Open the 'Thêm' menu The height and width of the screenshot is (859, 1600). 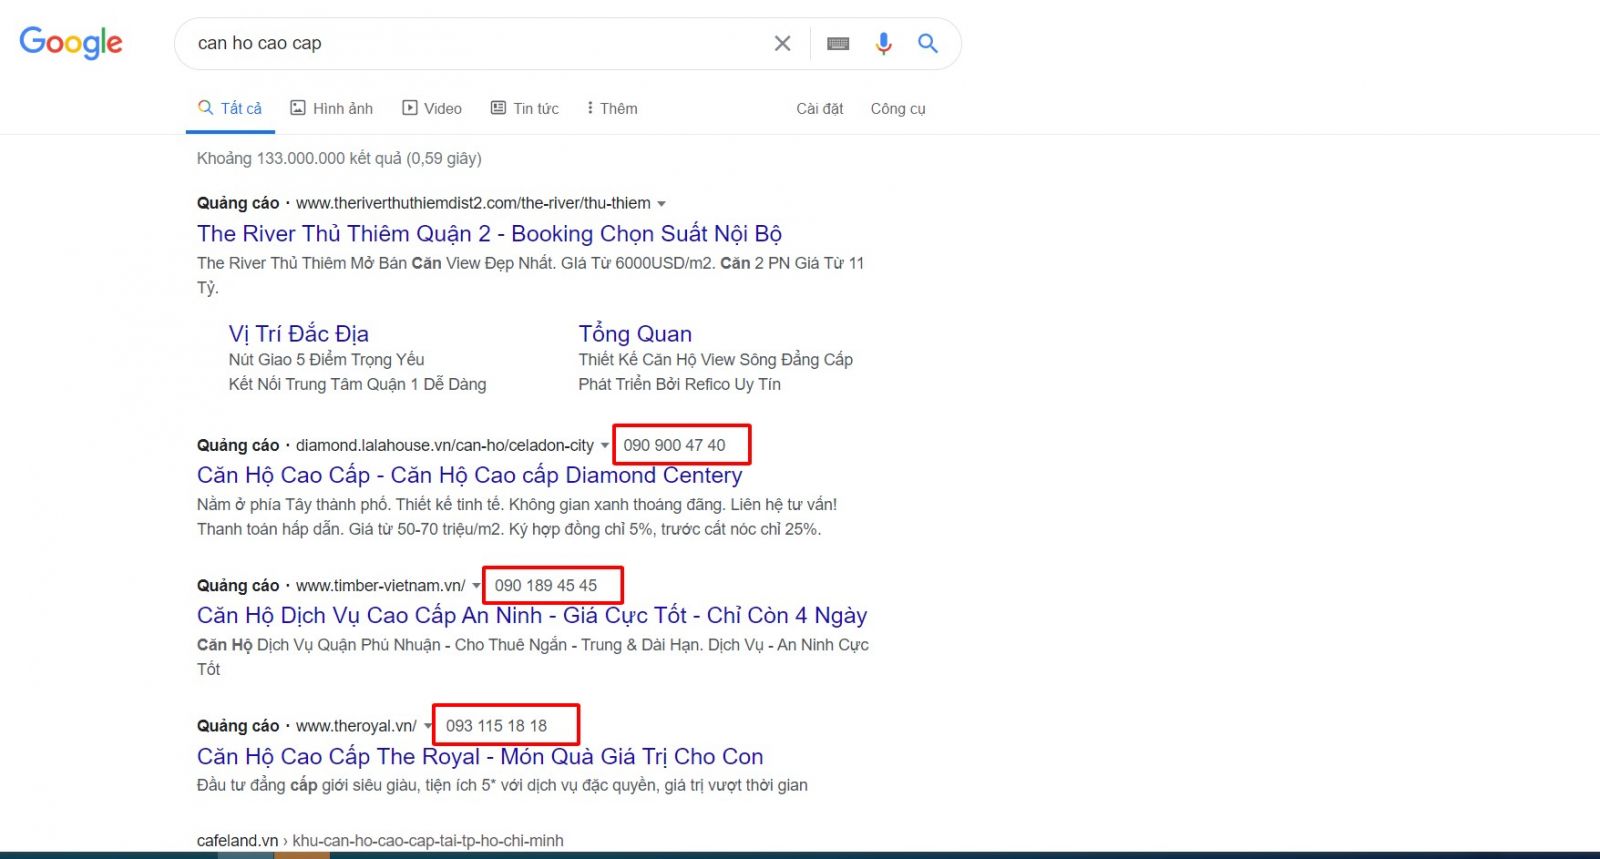pyautogui.click(x=612, y=108)
